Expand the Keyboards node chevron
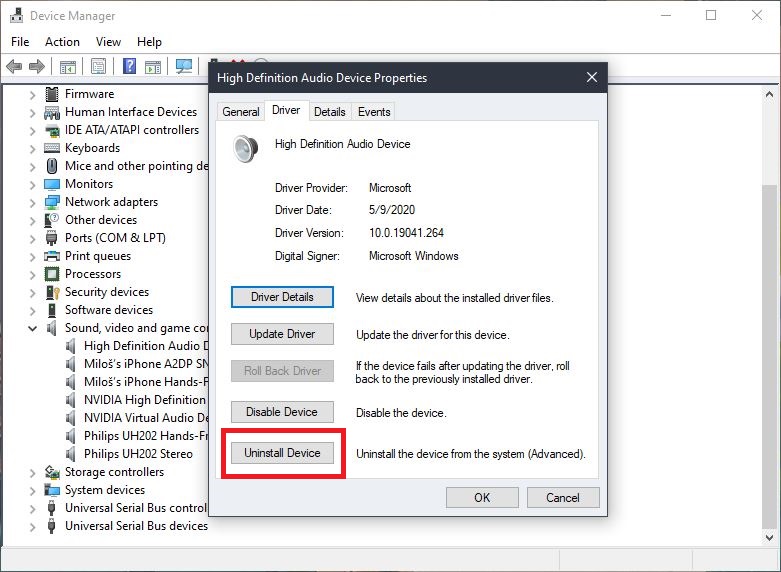Viewport: 781px width, 572px height. (32, 148)
